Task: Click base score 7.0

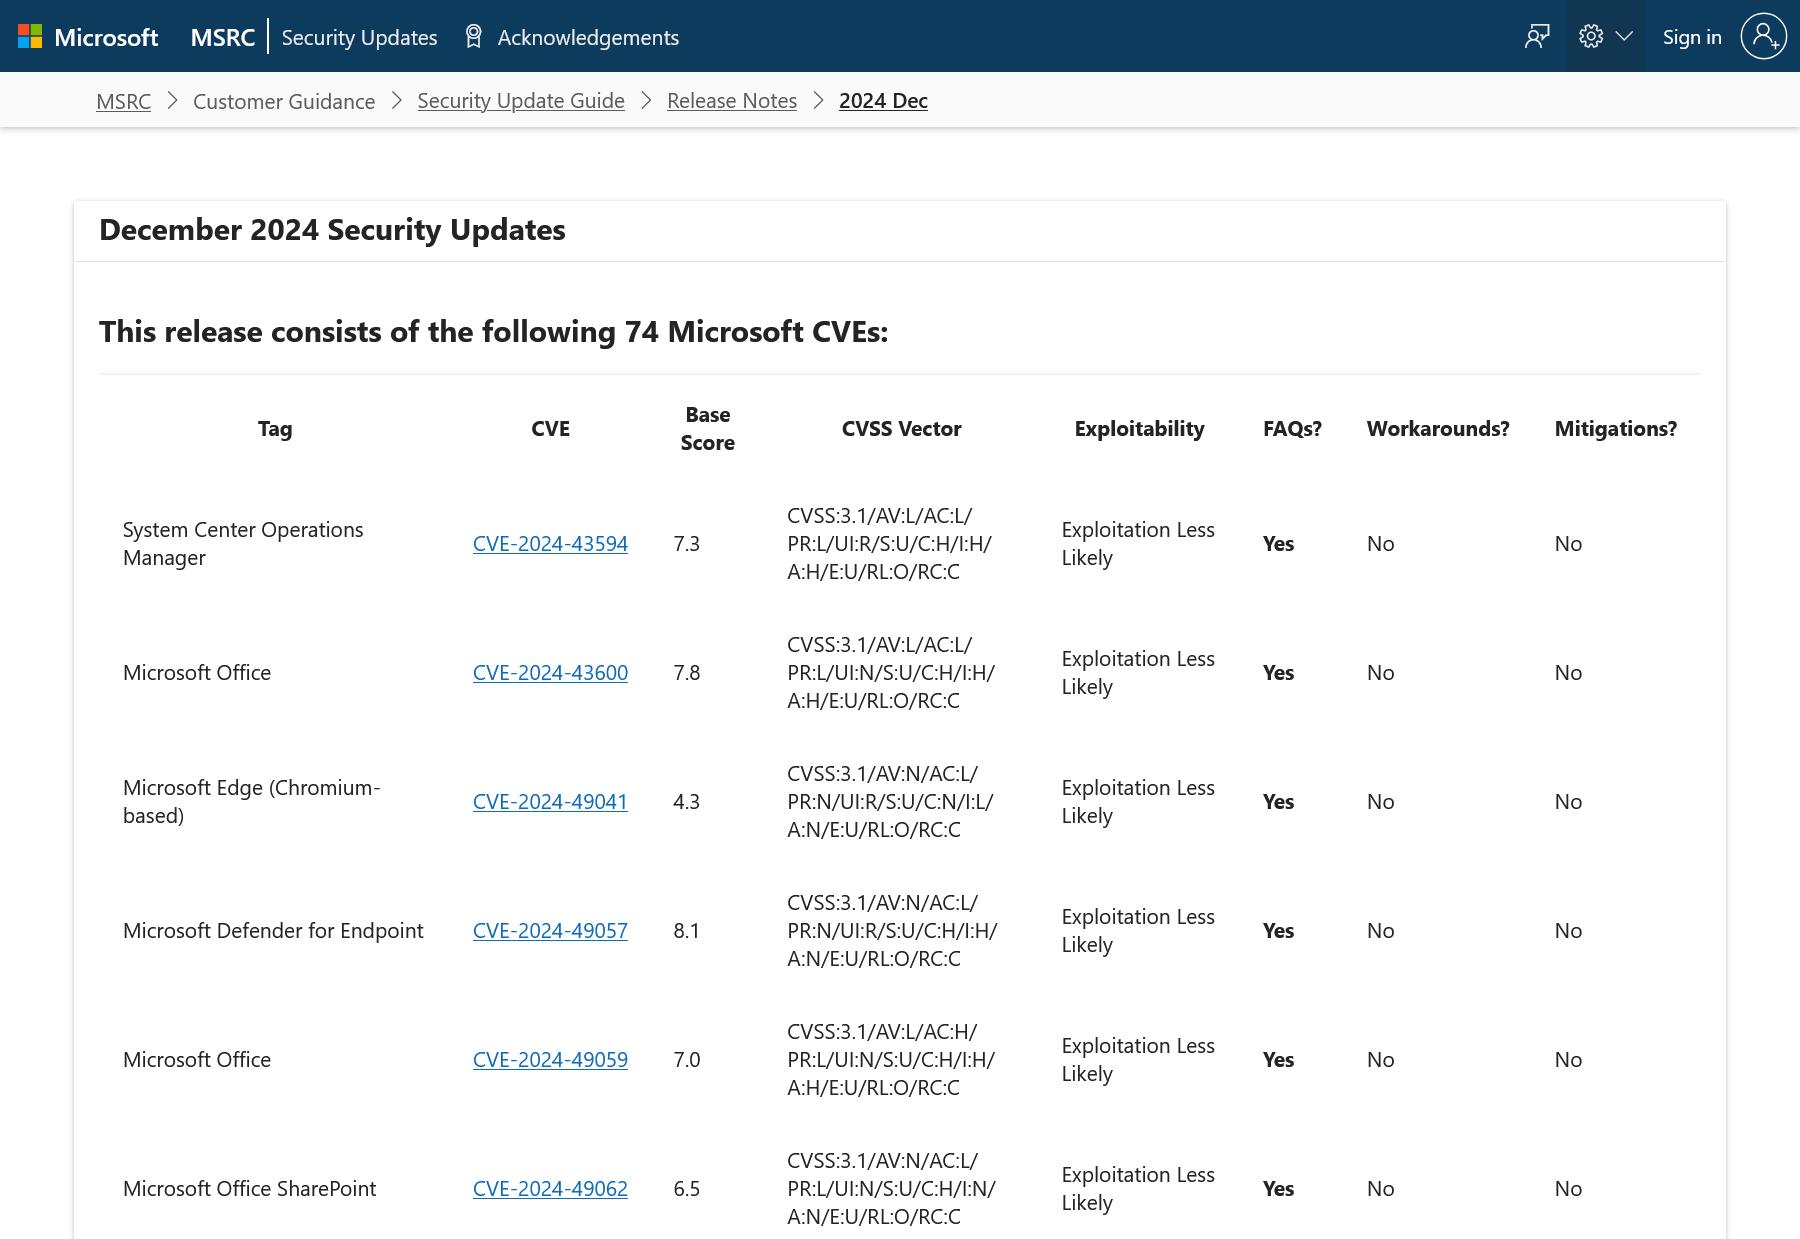Action: (x=687, y=1059)
